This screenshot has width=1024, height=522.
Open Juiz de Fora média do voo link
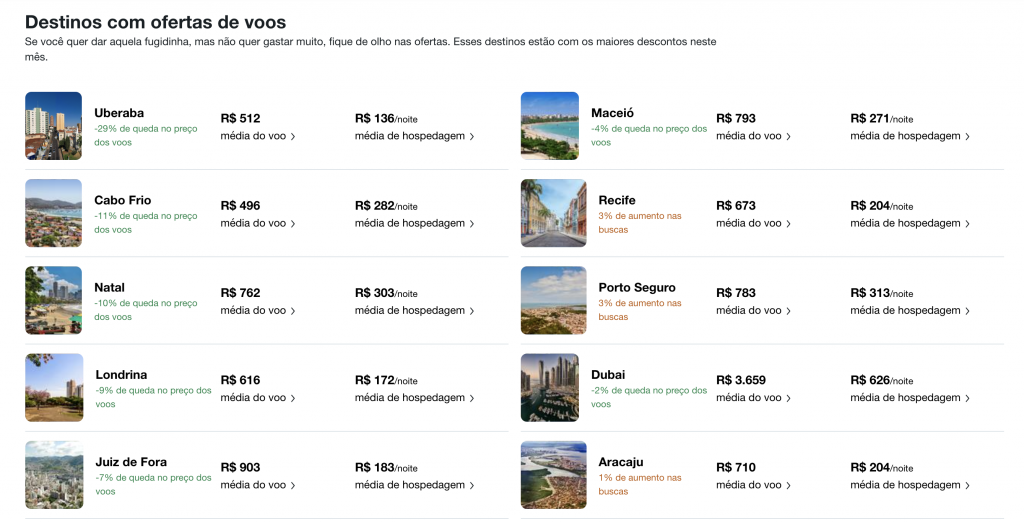coord(257,485)
